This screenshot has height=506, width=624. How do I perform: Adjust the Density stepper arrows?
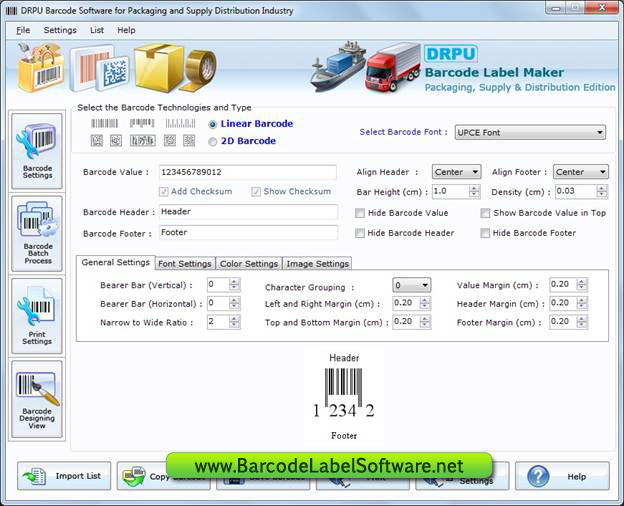(602, 191)
